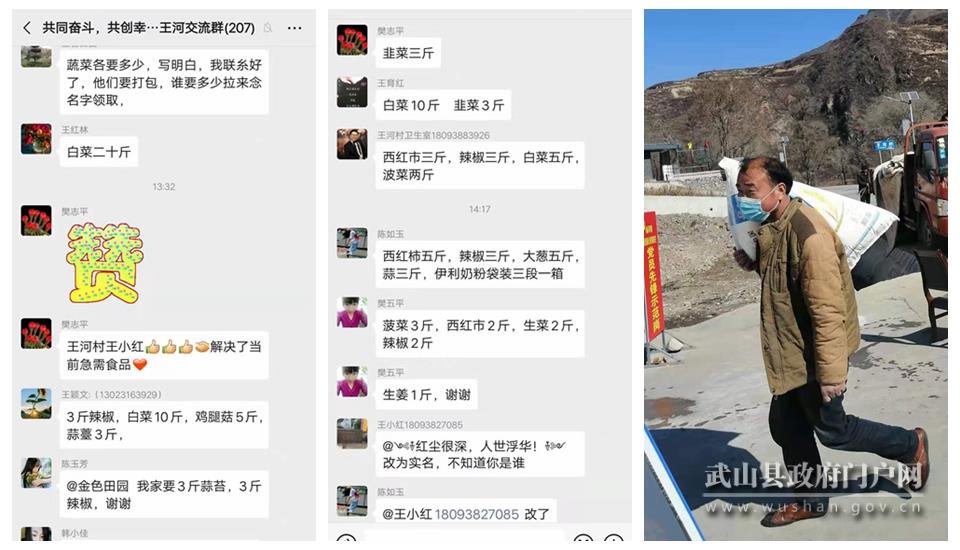Tap the back arrow in chat header
This screenshot has width=960, height=550.
[x=26, y=28]
